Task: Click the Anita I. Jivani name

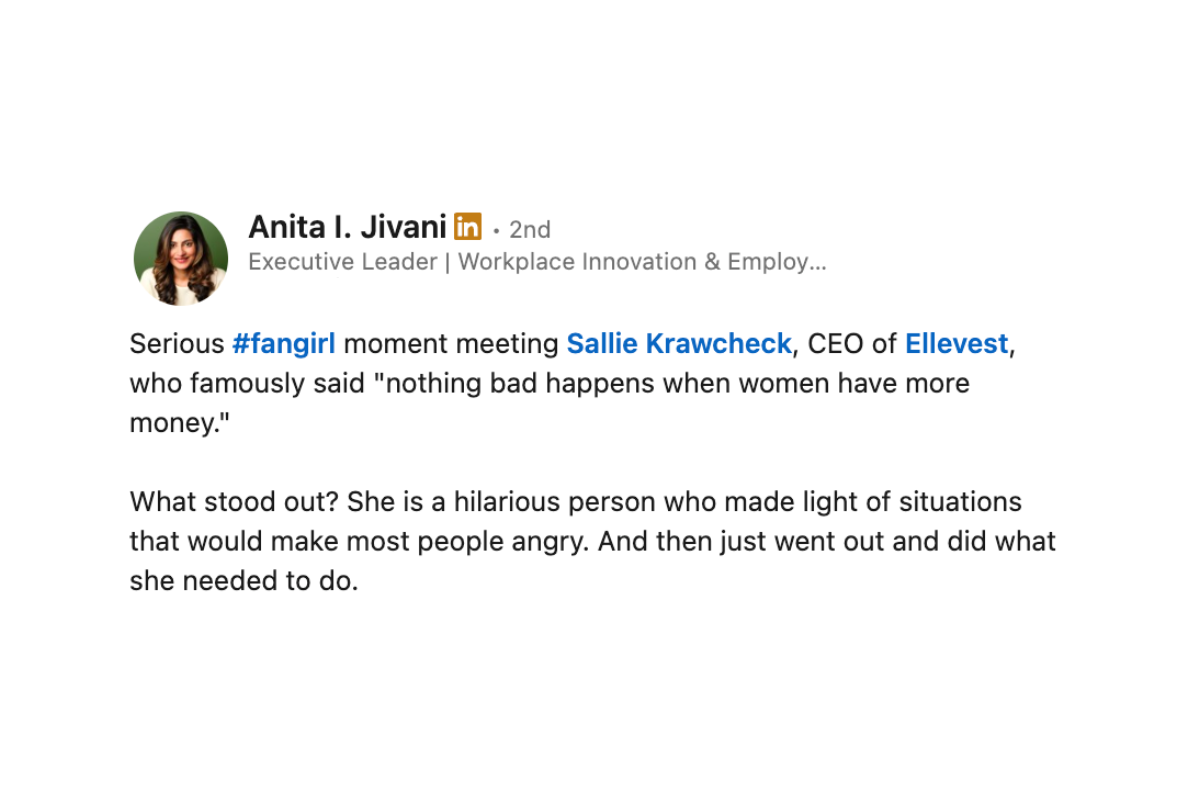Action: (x=347, y=227)
